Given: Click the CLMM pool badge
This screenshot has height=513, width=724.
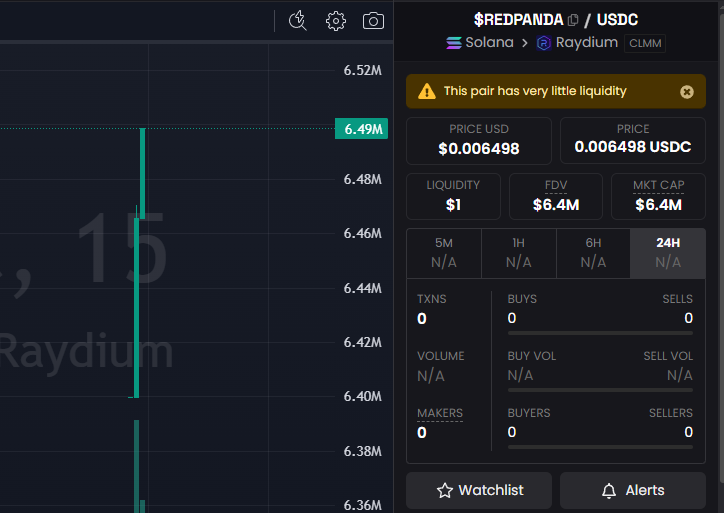Looking at the screenshot, I should pyautogui.click(x=645, y=43).
